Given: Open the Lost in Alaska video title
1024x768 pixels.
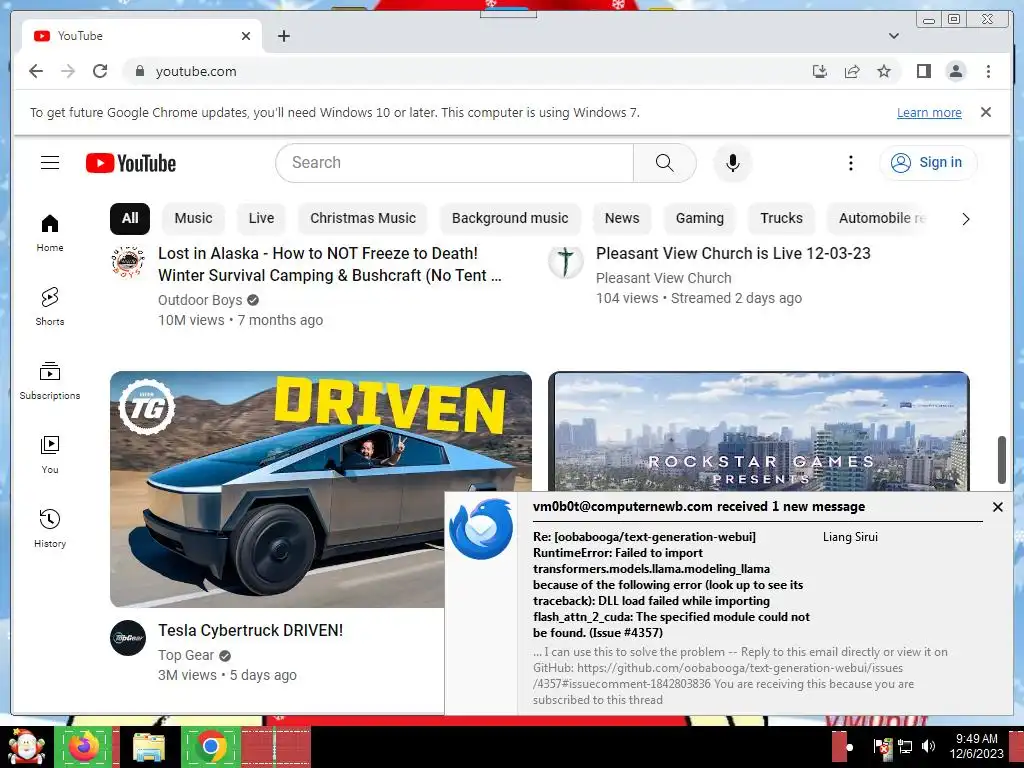Looking at the screenshot, I should [x=330, y=264].
